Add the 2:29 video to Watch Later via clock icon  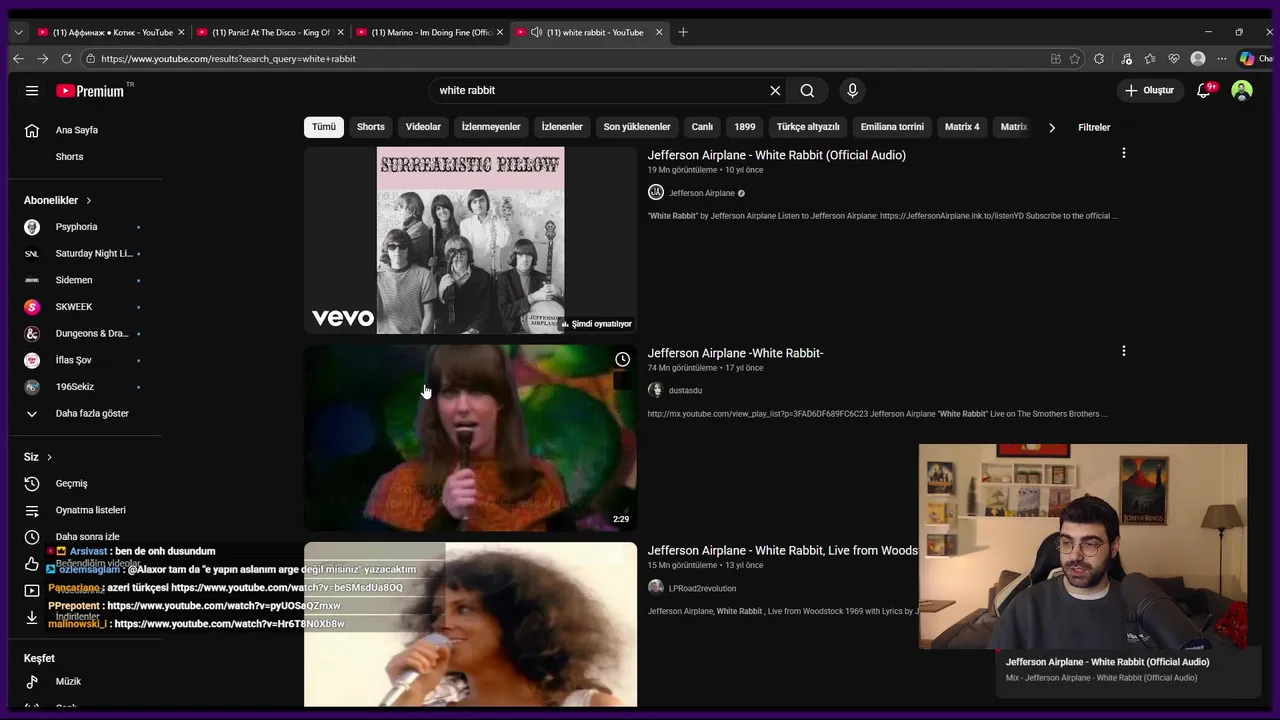[x=622, y=359]
